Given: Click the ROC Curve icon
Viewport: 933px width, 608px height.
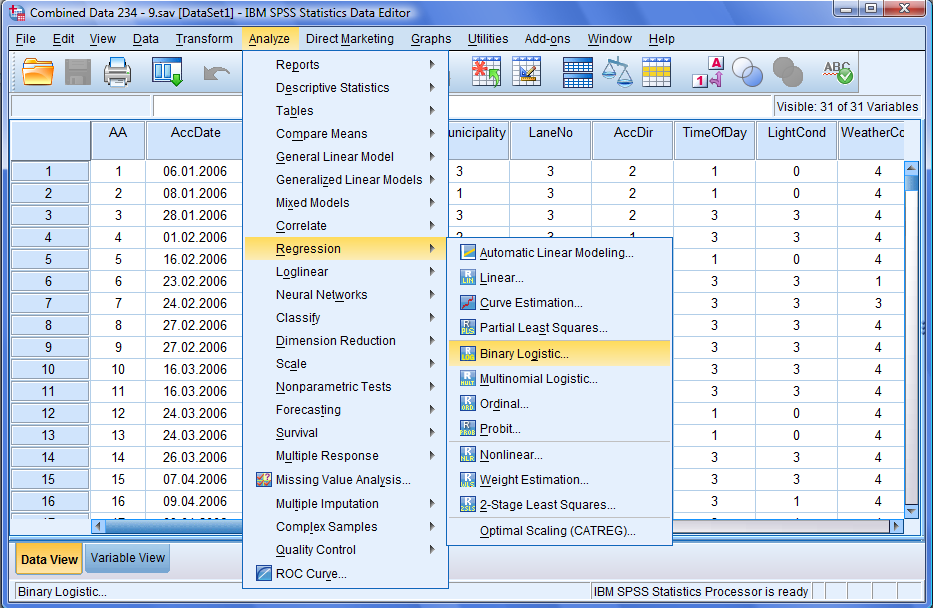Looking at the screenshot, I should point(264,573).
